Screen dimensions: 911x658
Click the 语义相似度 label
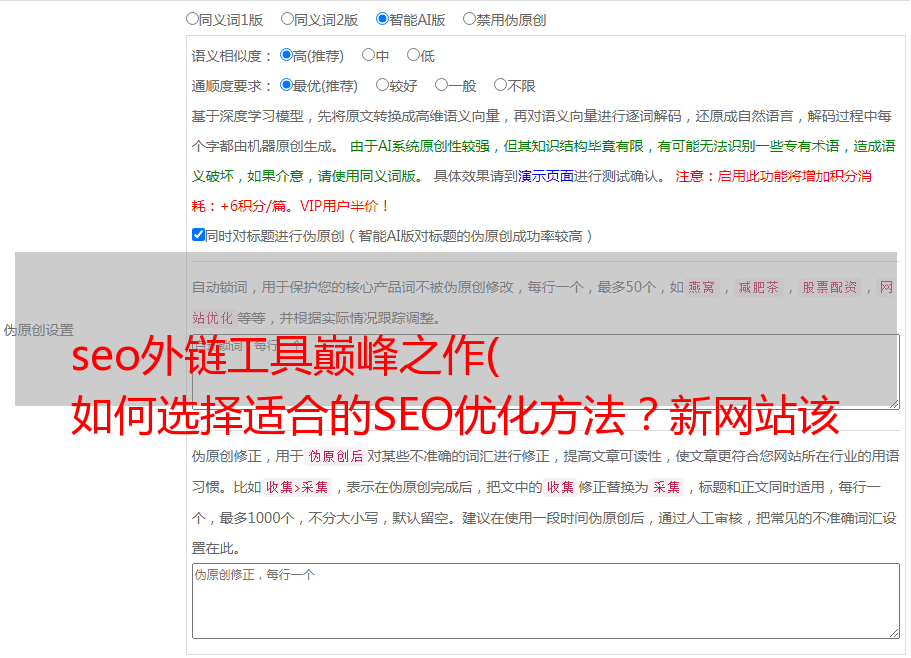click(x=232, y=56)
